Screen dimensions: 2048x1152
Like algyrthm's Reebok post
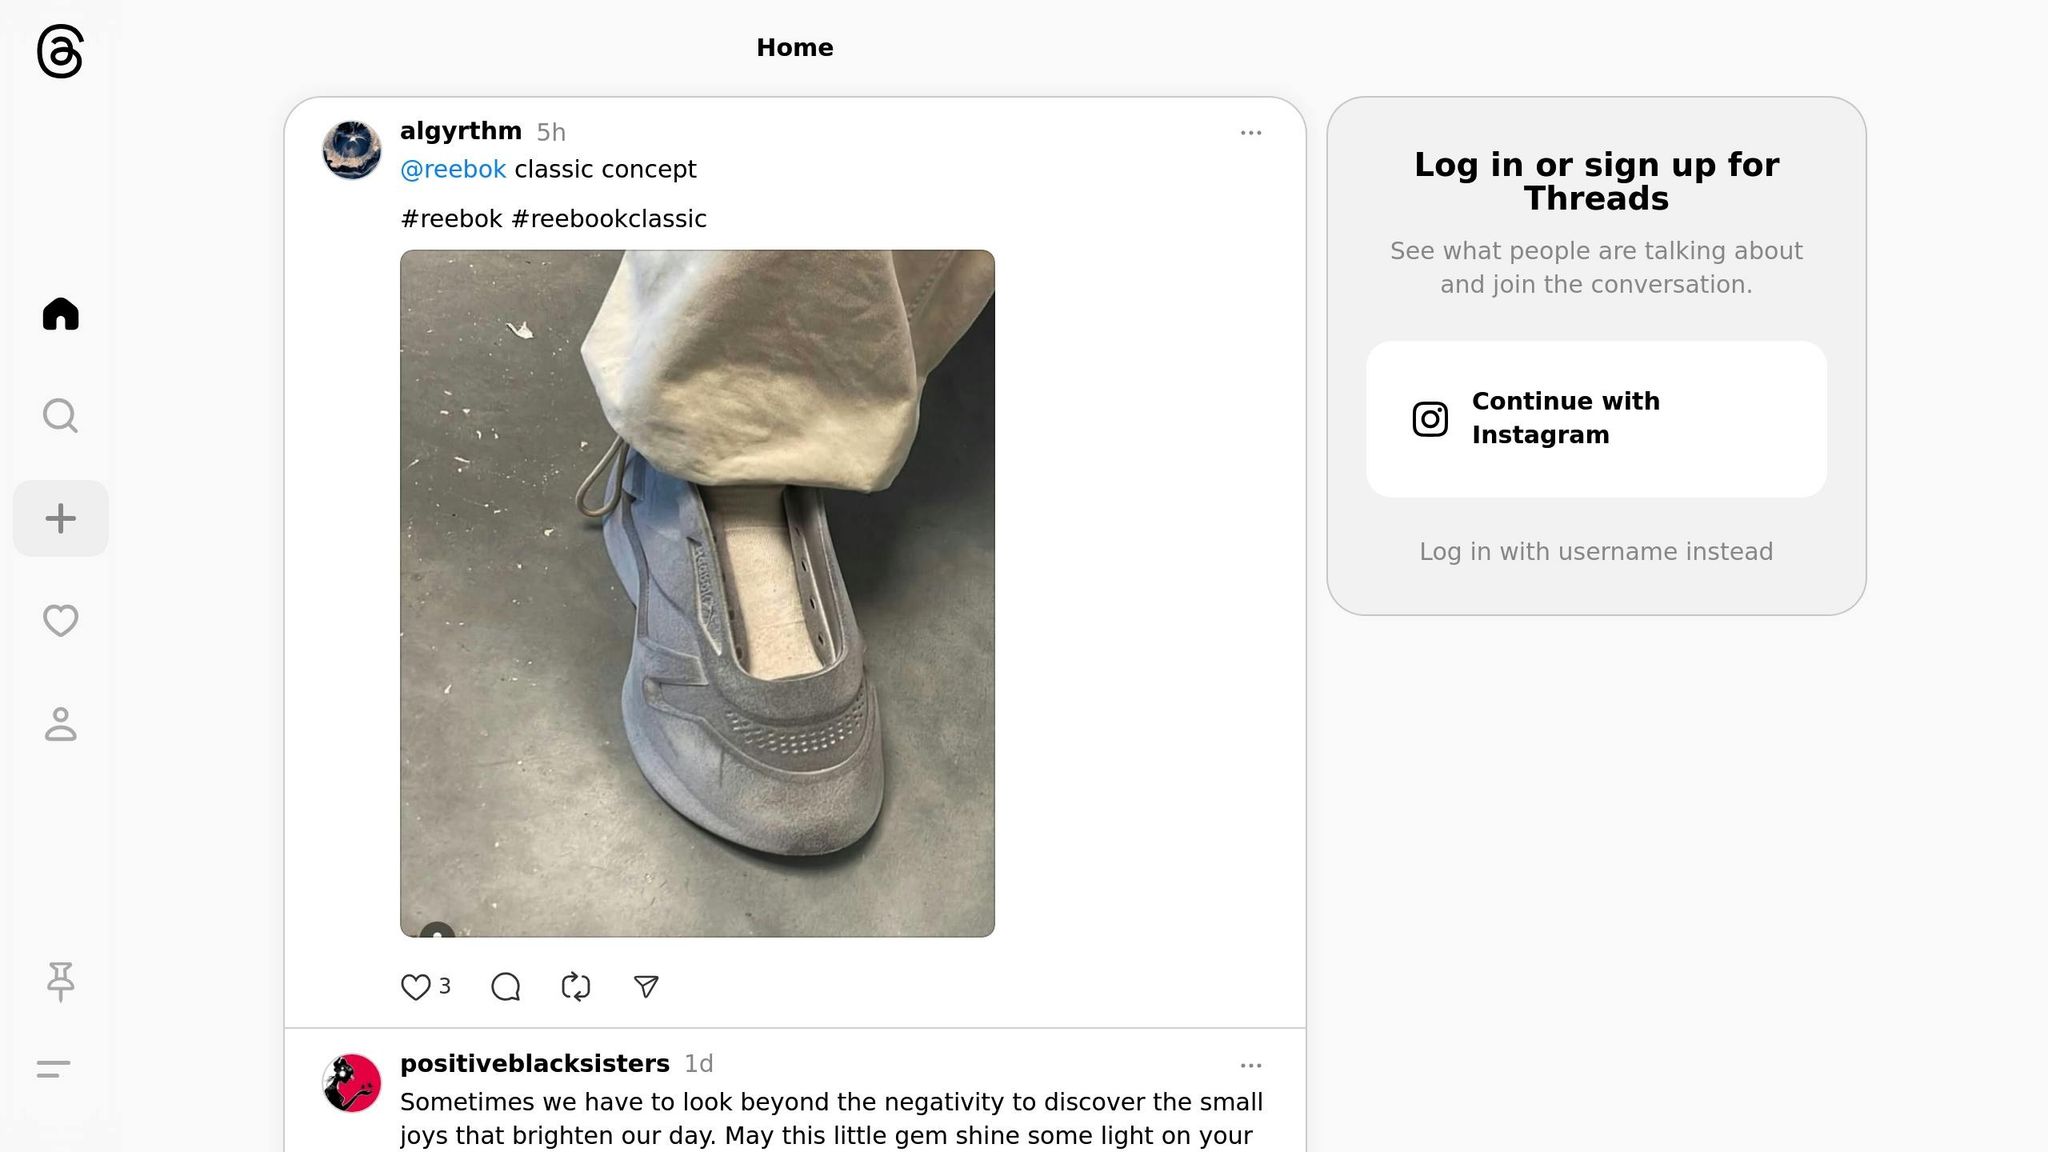click(415, 987)
